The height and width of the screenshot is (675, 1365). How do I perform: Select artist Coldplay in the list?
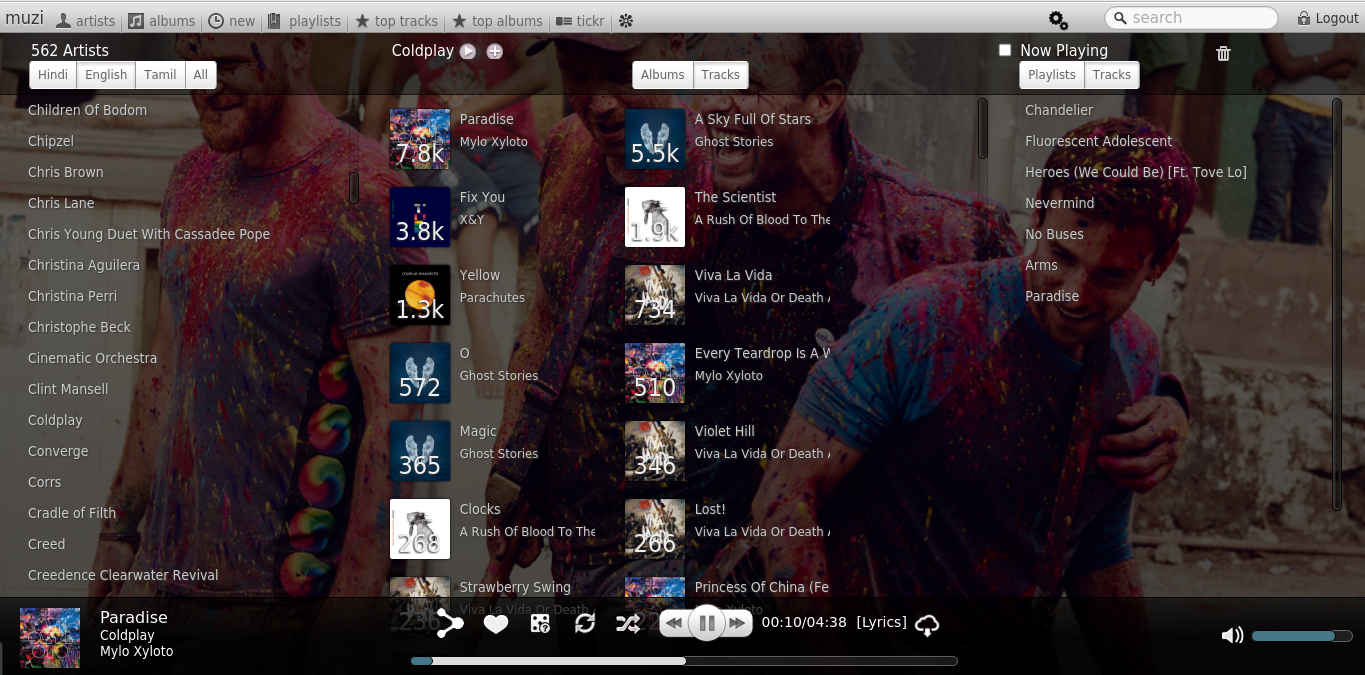click(55, 420)
